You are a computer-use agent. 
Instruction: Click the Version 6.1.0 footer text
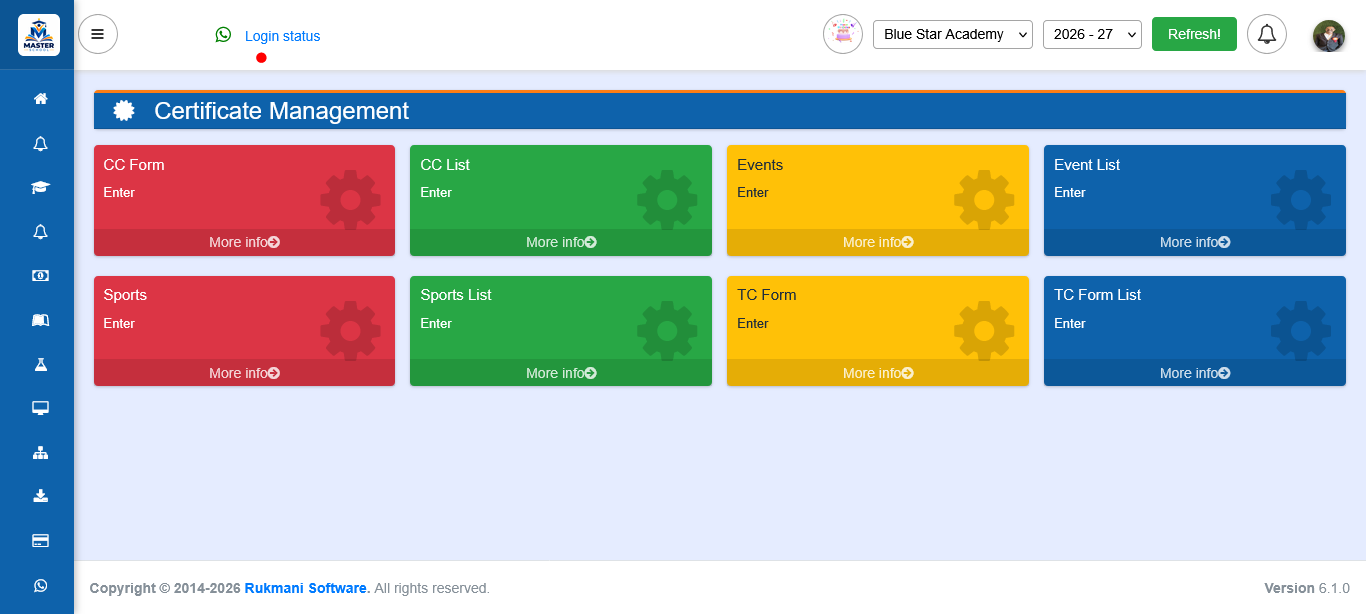(1307, 588)
